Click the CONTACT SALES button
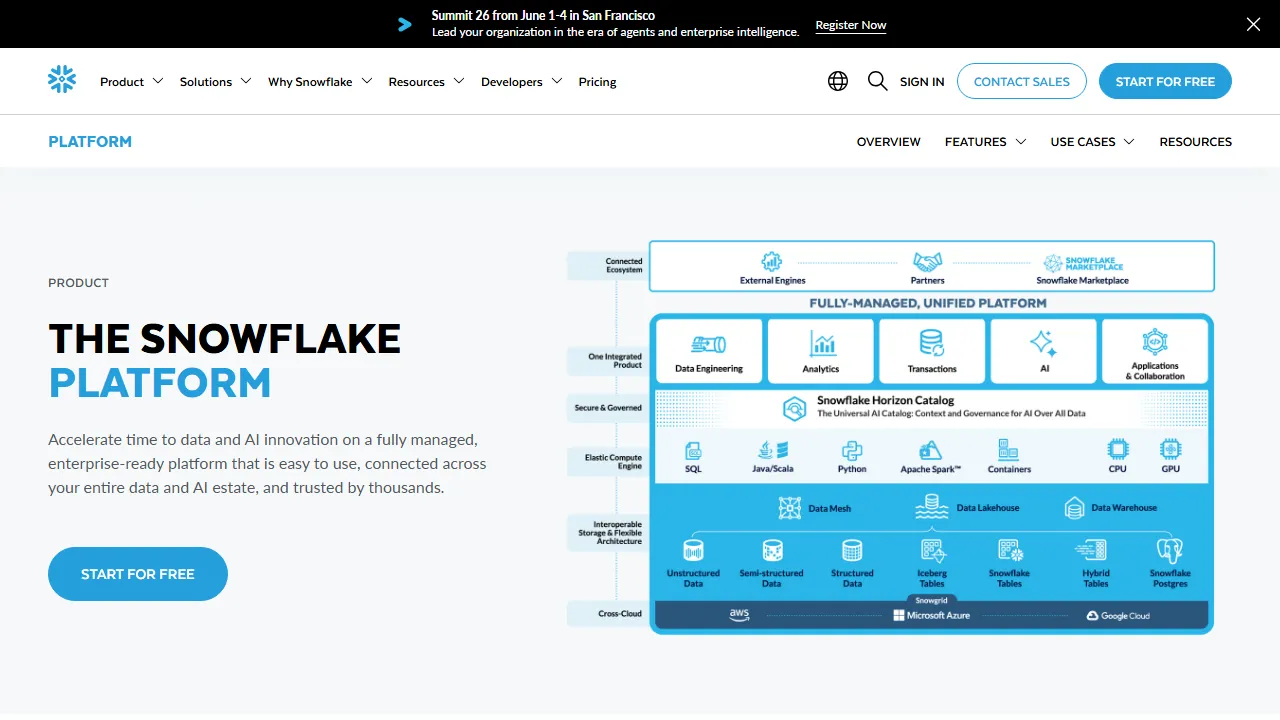 click(x=1022, y=81)
